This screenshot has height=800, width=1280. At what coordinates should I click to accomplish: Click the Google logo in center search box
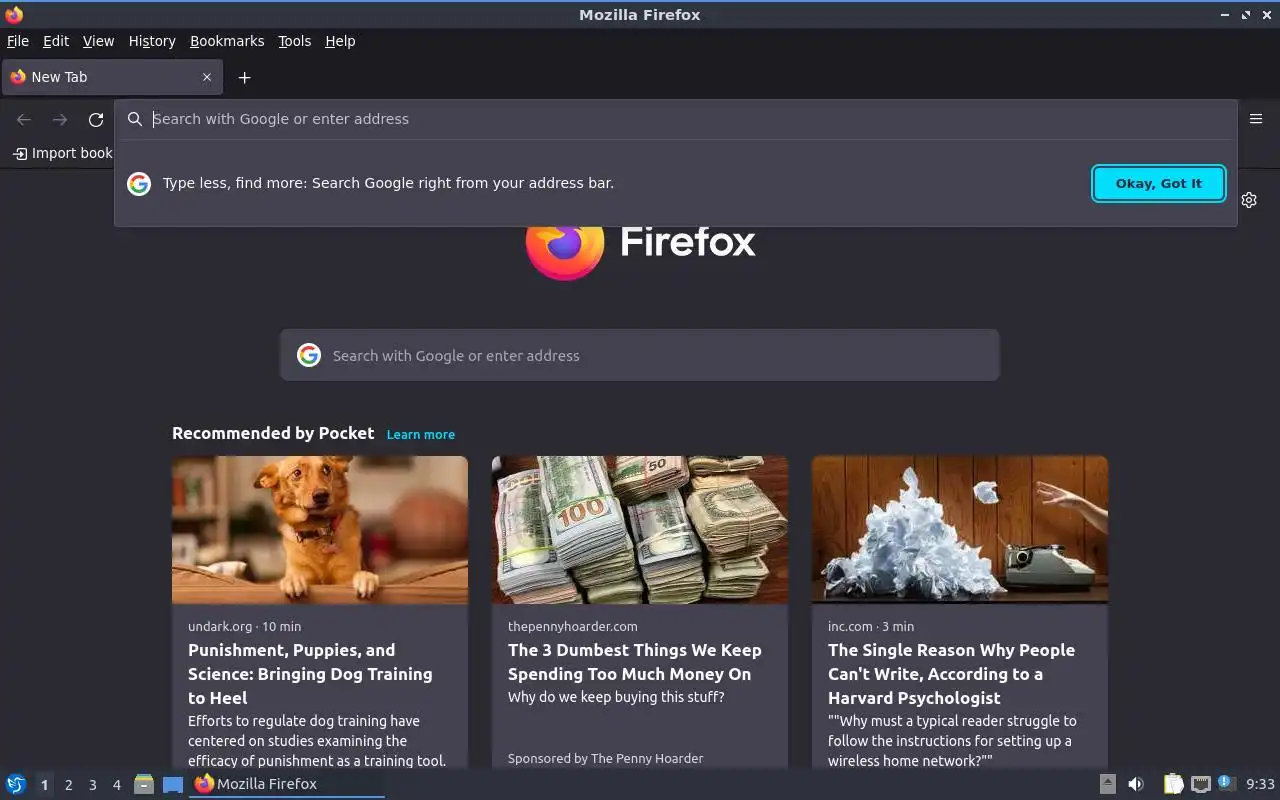click(x=309, y=355)
